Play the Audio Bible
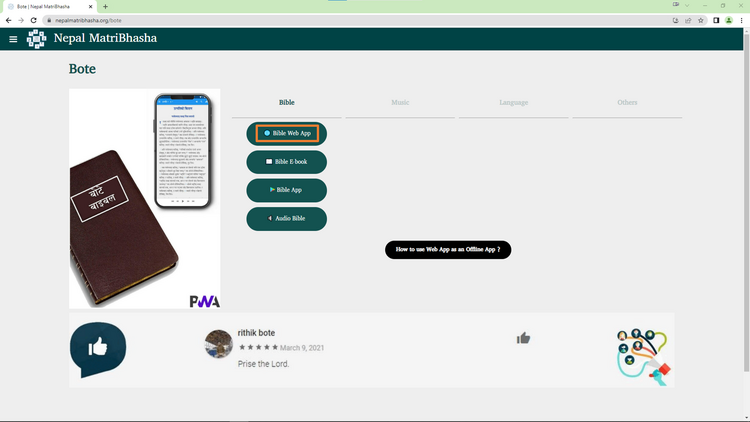The image size is (750, 422). point(287,218)
